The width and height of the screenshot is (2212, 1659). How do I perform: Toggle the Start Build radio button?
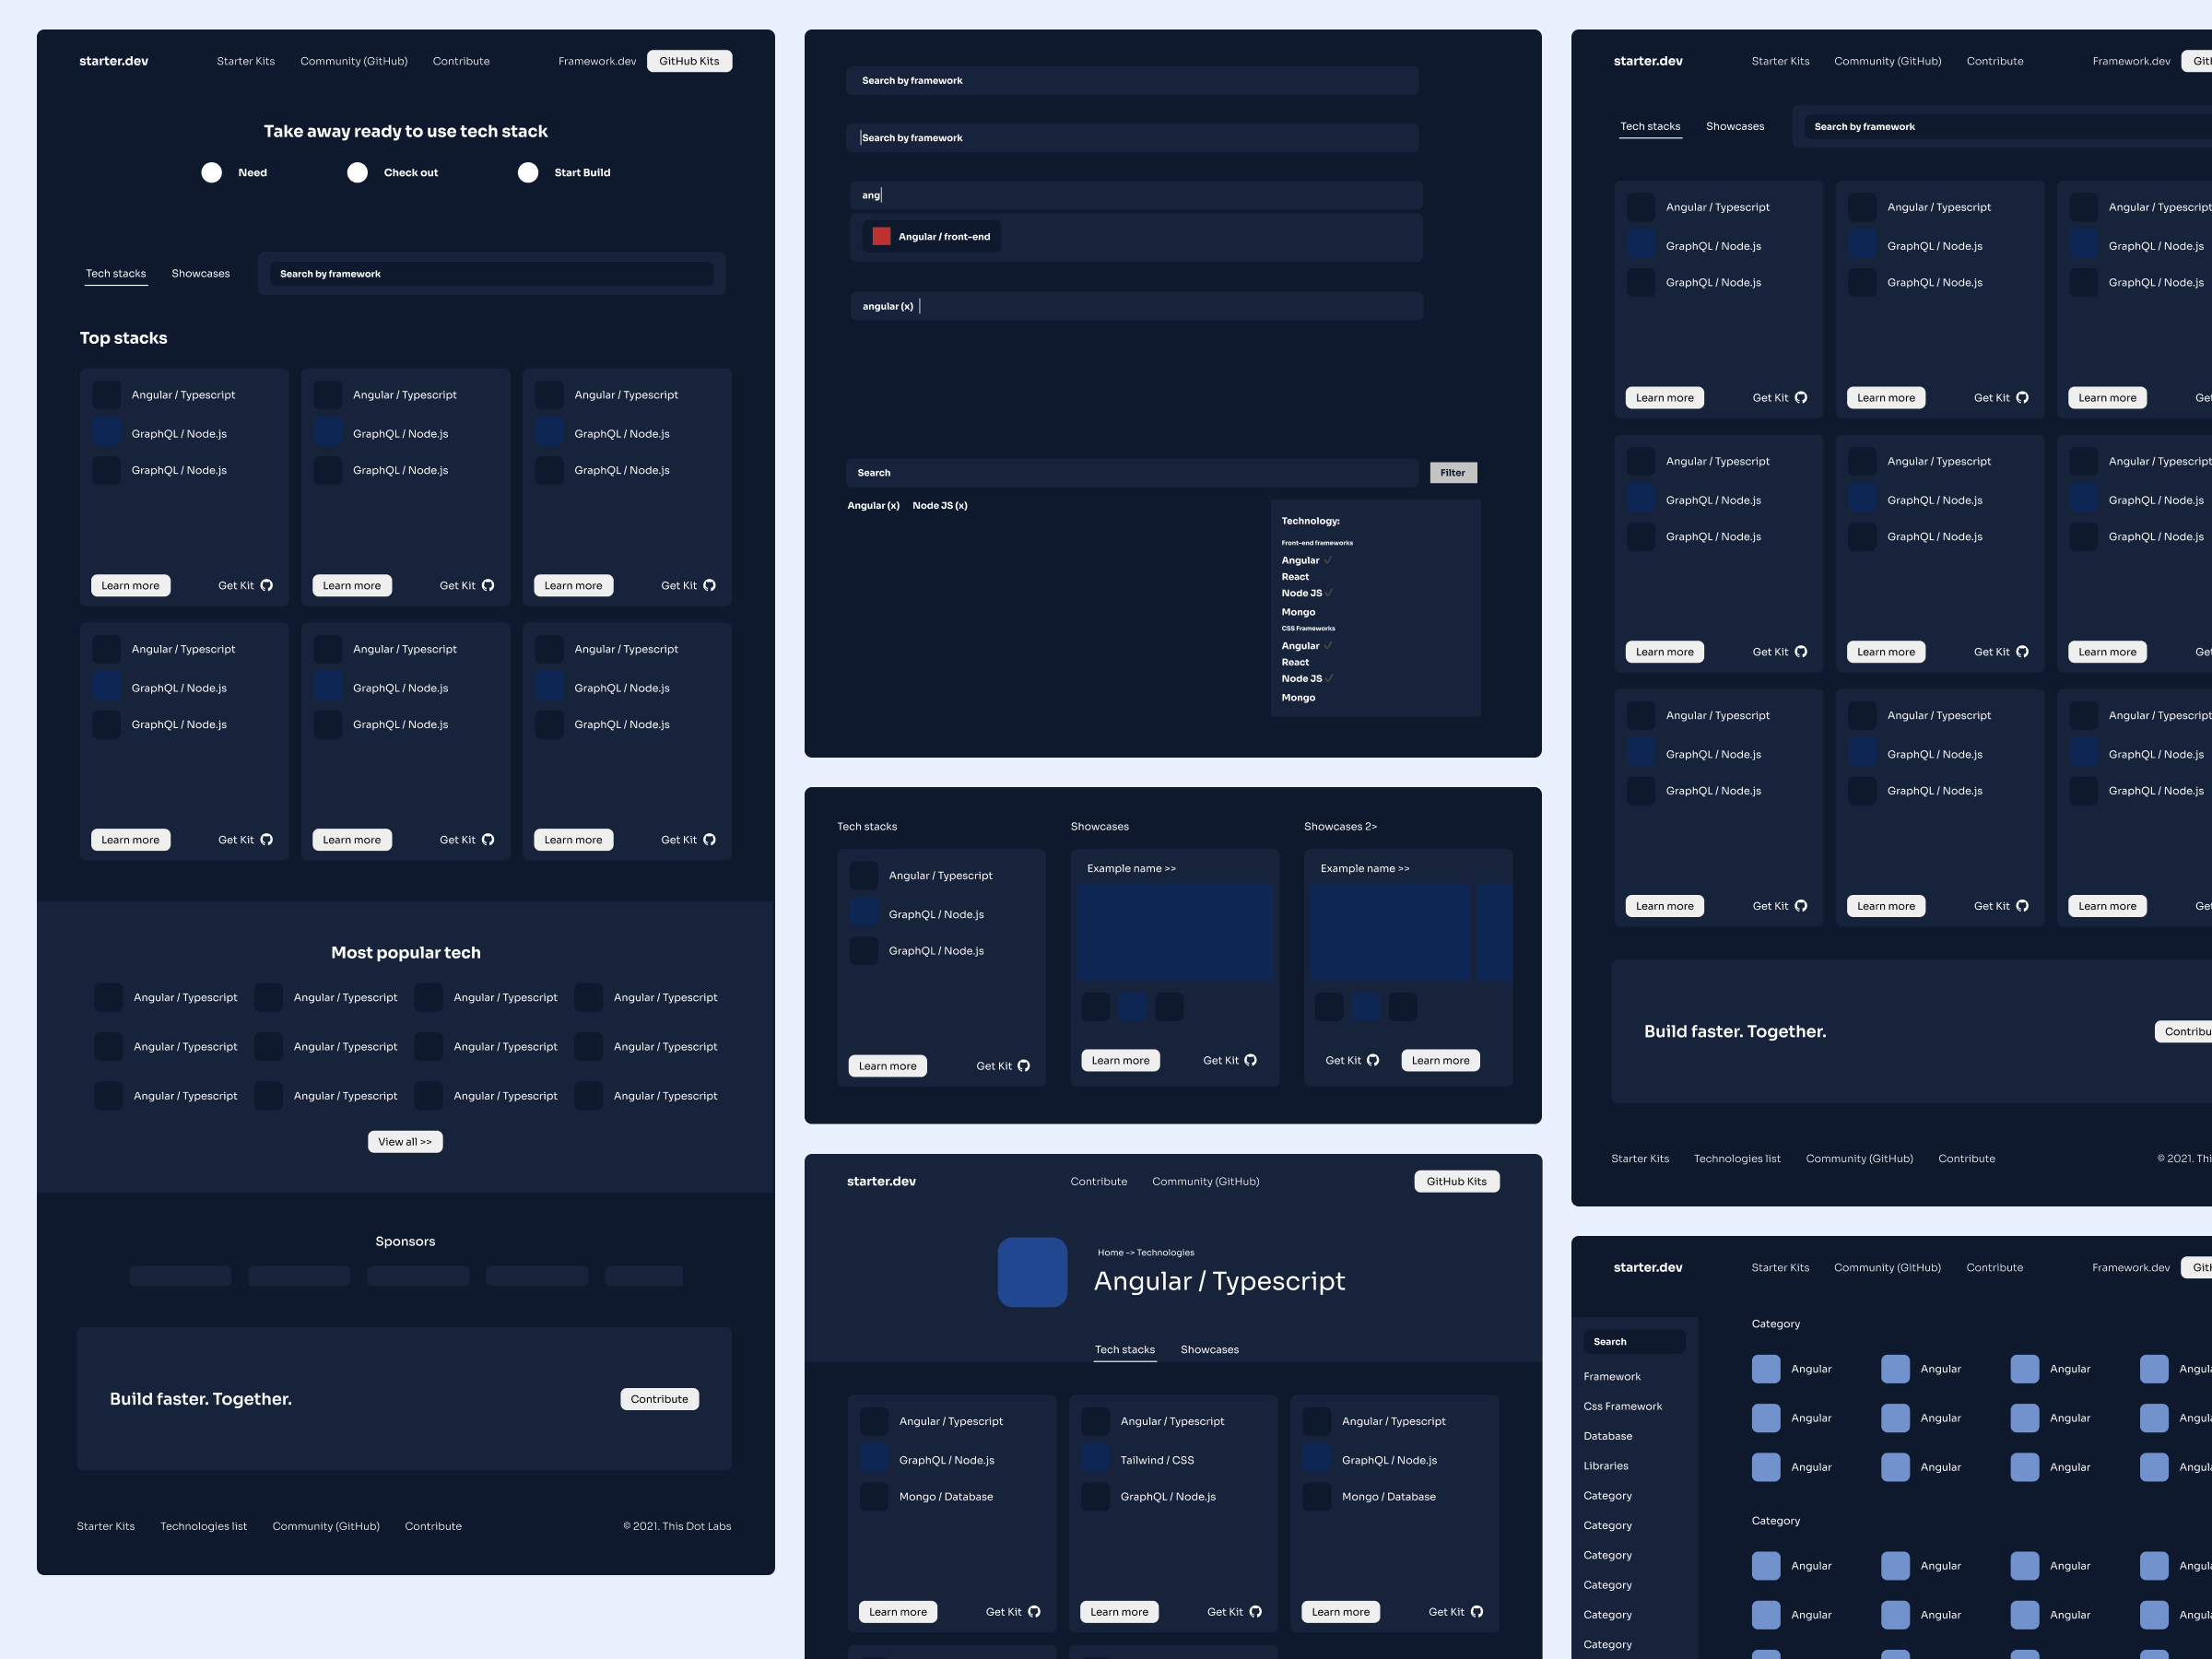tap(528, 171)
